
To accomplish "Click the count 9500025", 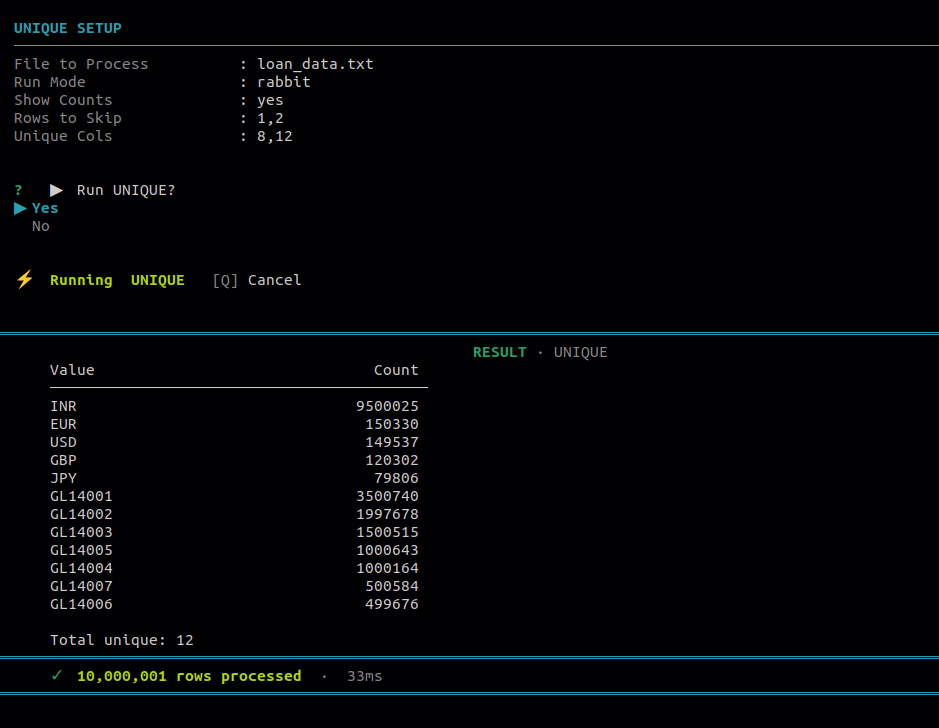I will pyautogui.click(x=387, y=406).
